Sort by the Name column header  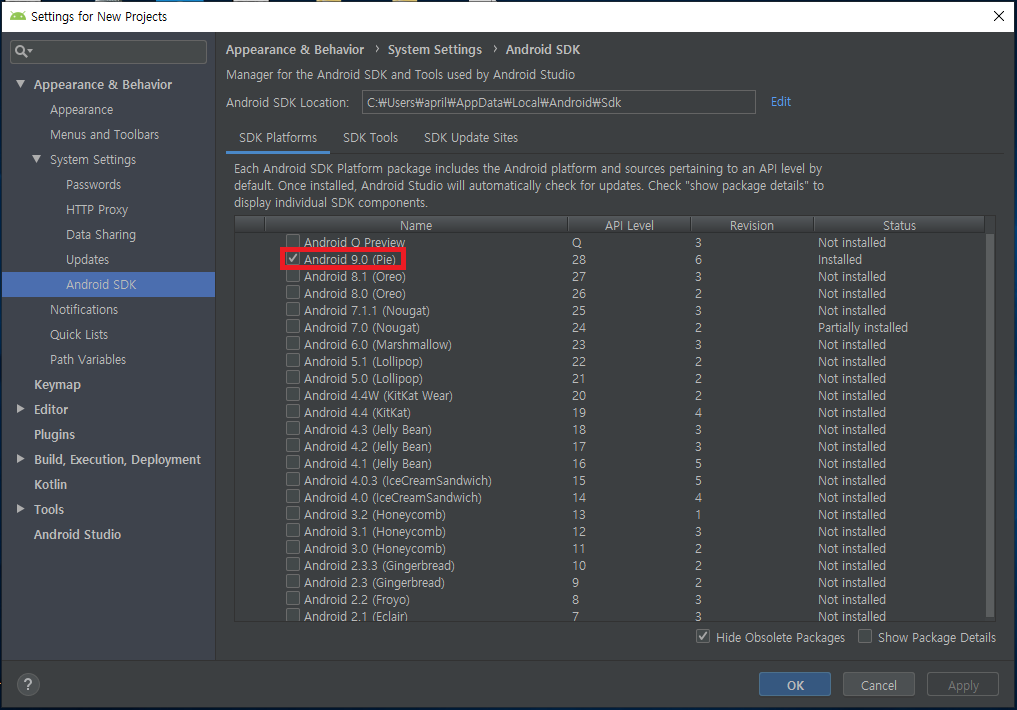(416, 225)
